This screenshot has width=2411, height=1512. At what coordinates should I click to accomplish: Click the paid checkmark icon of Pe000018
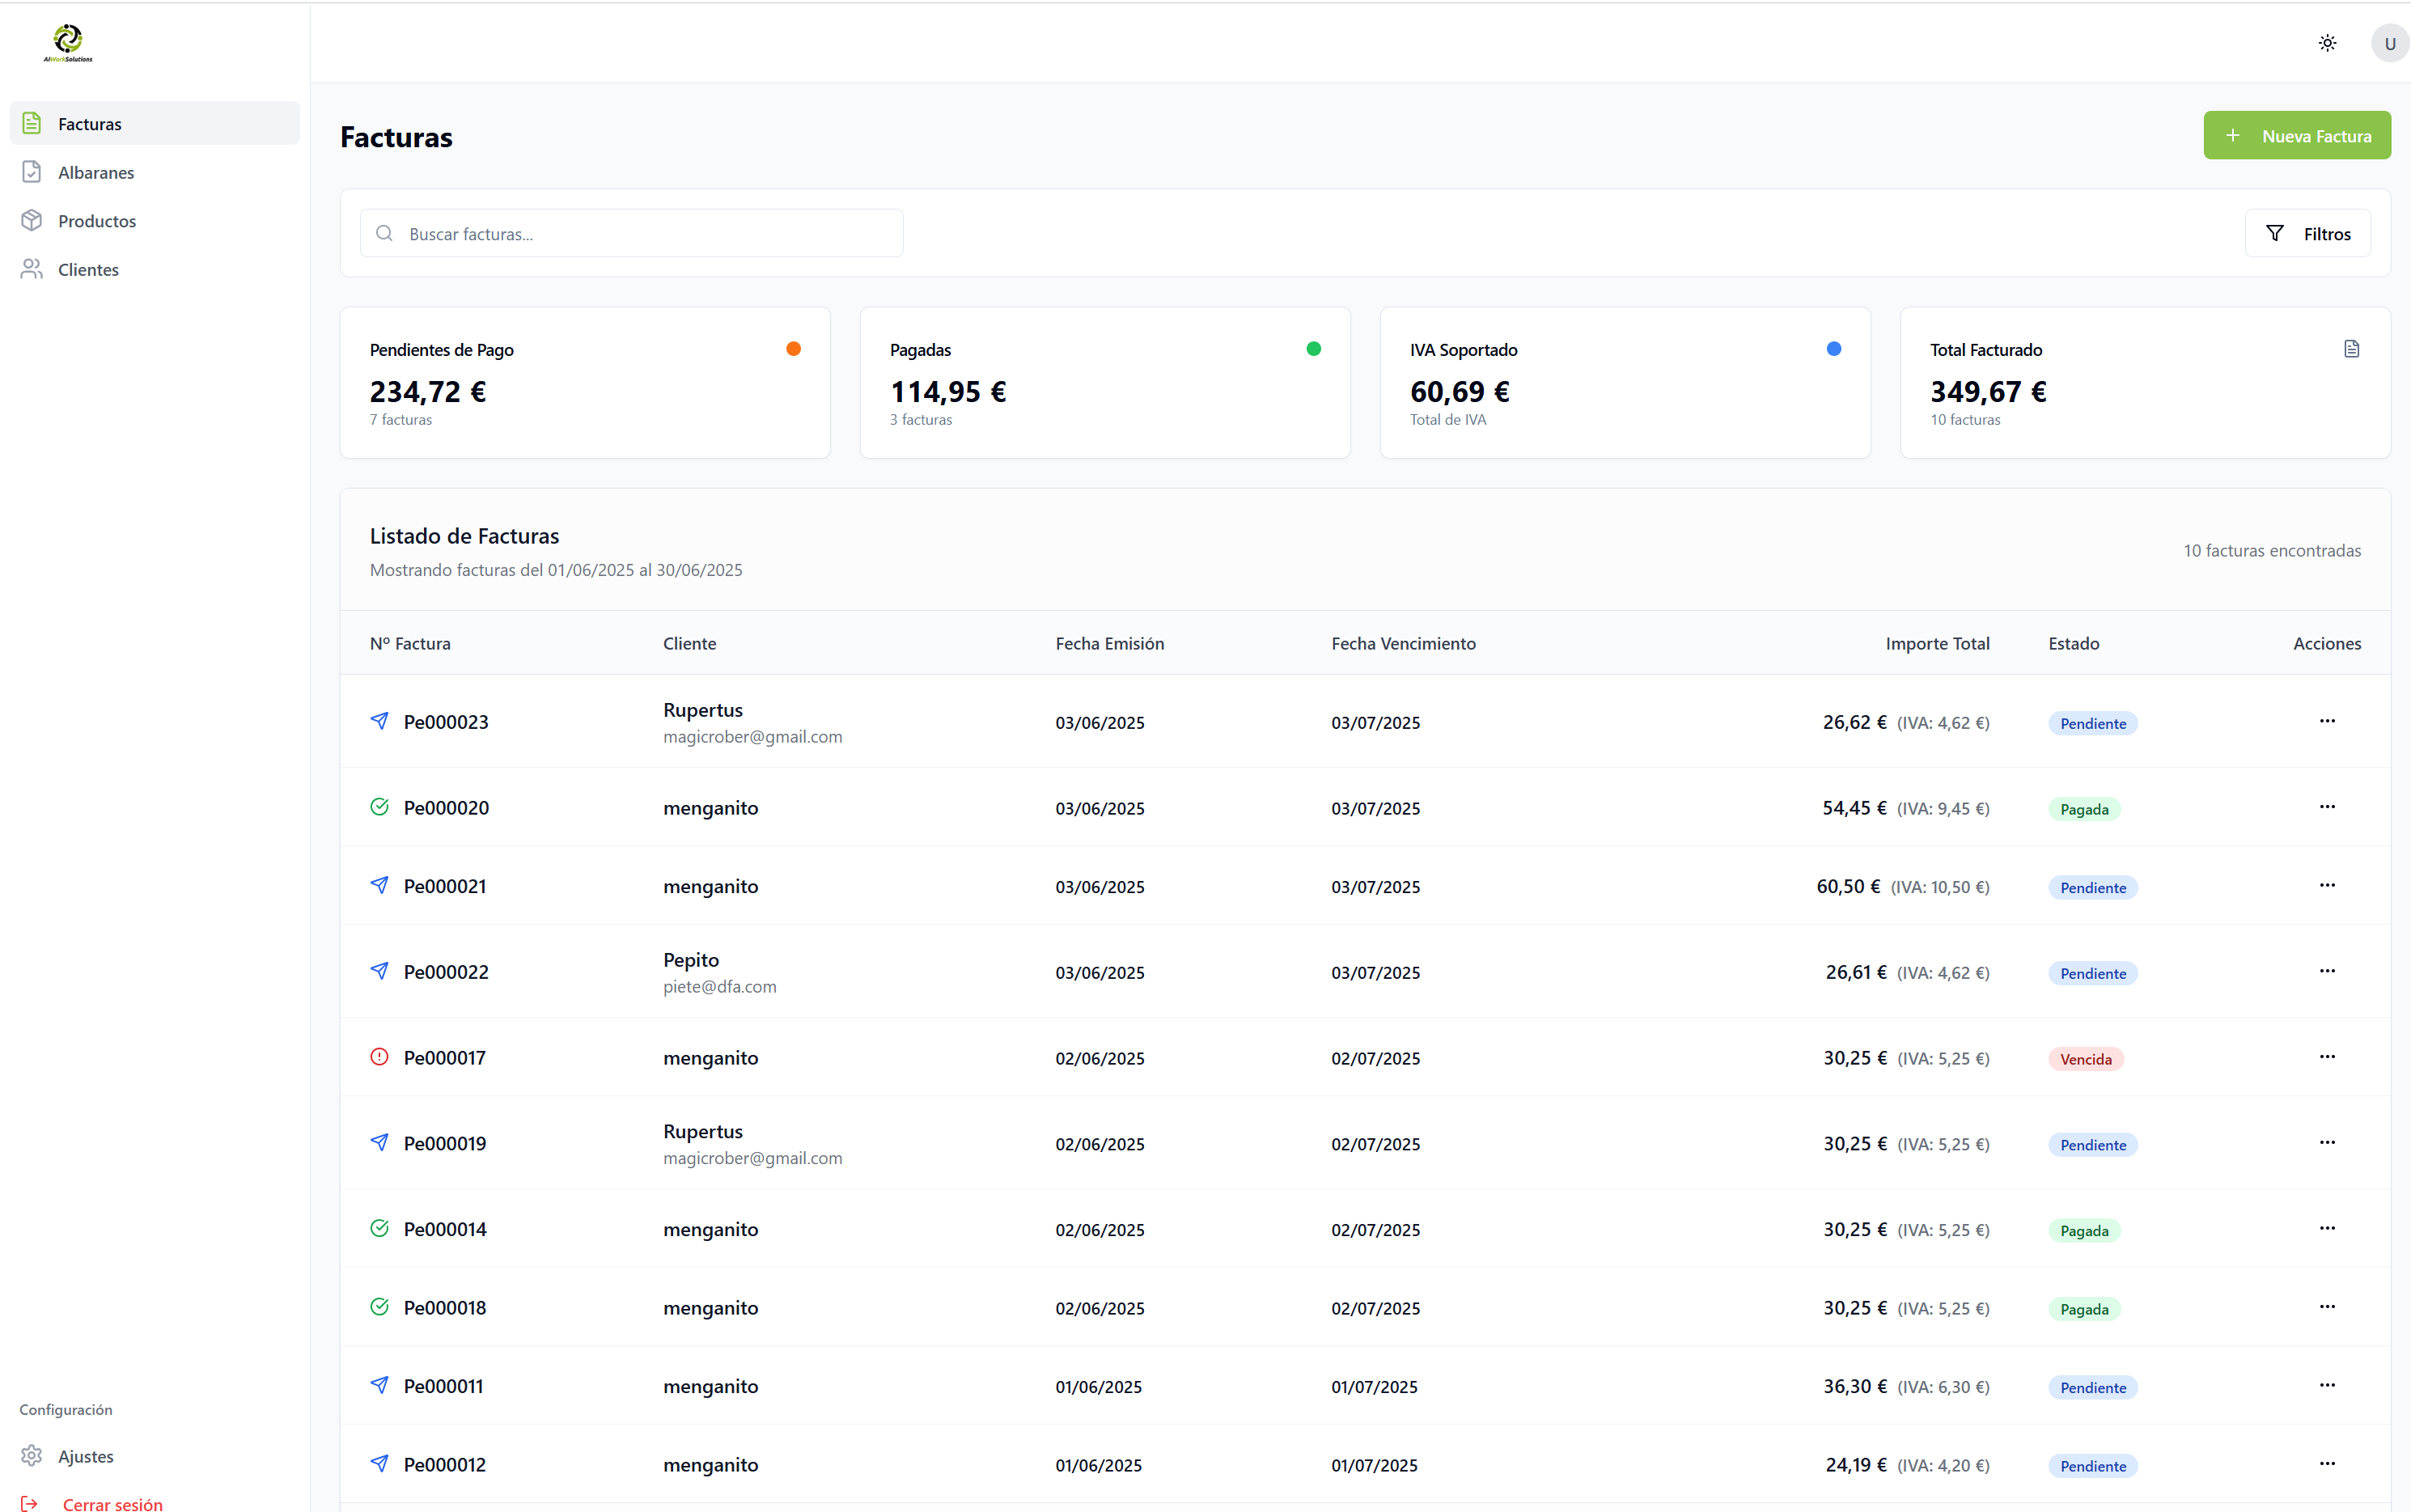379,1306
